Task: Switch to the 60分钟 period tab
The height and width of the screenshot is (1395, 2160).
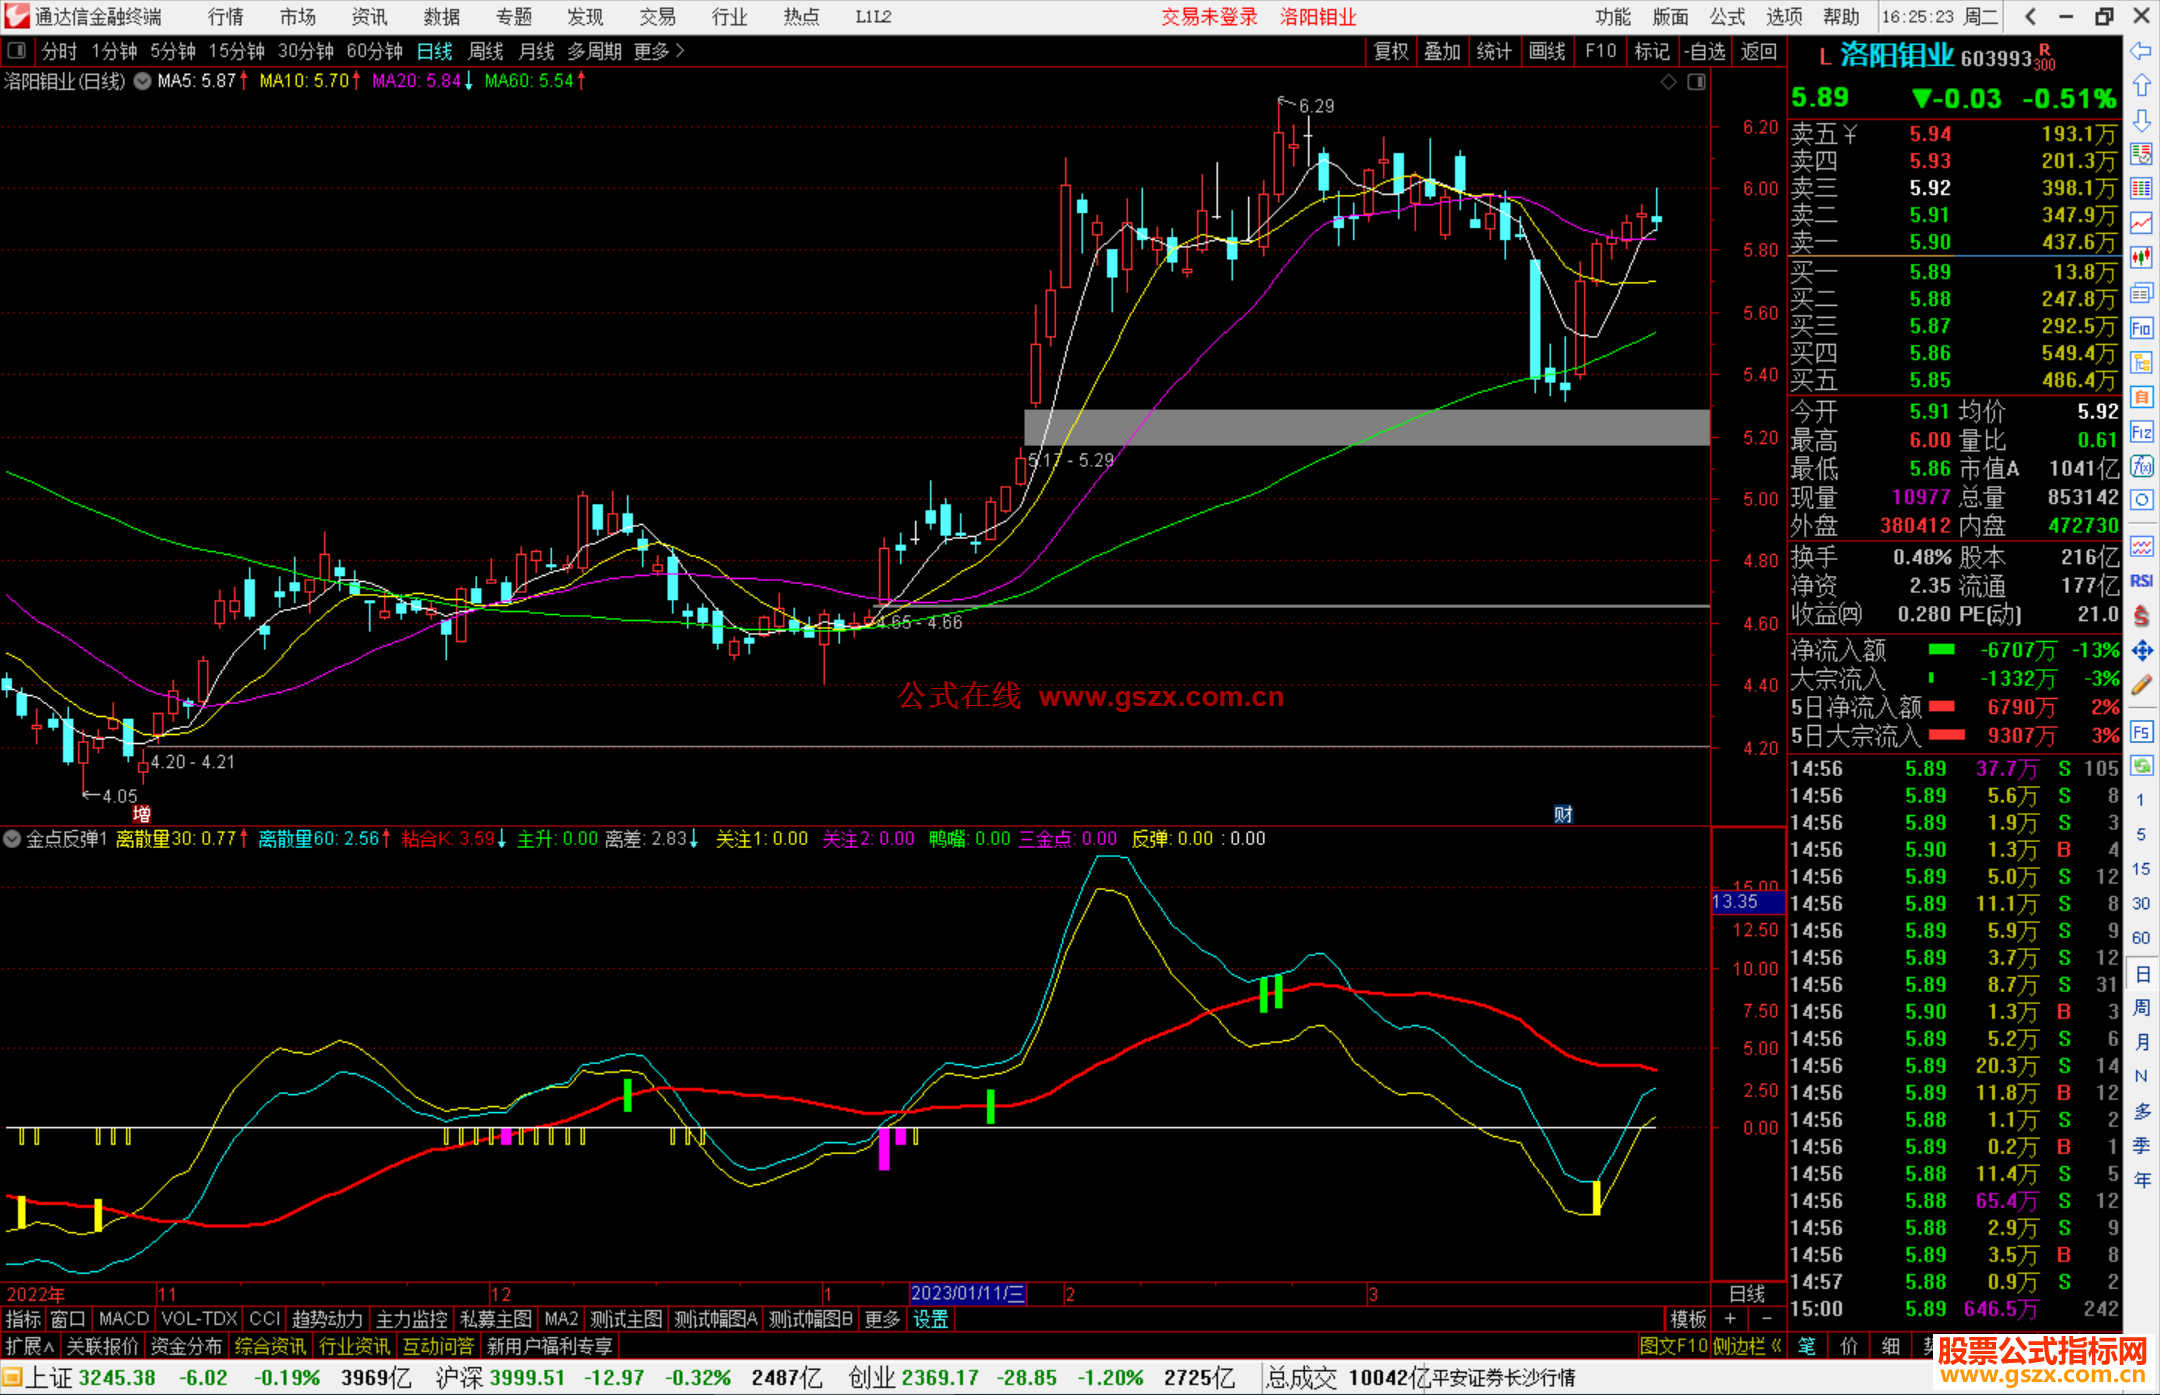Action: (x=374, y=51)
